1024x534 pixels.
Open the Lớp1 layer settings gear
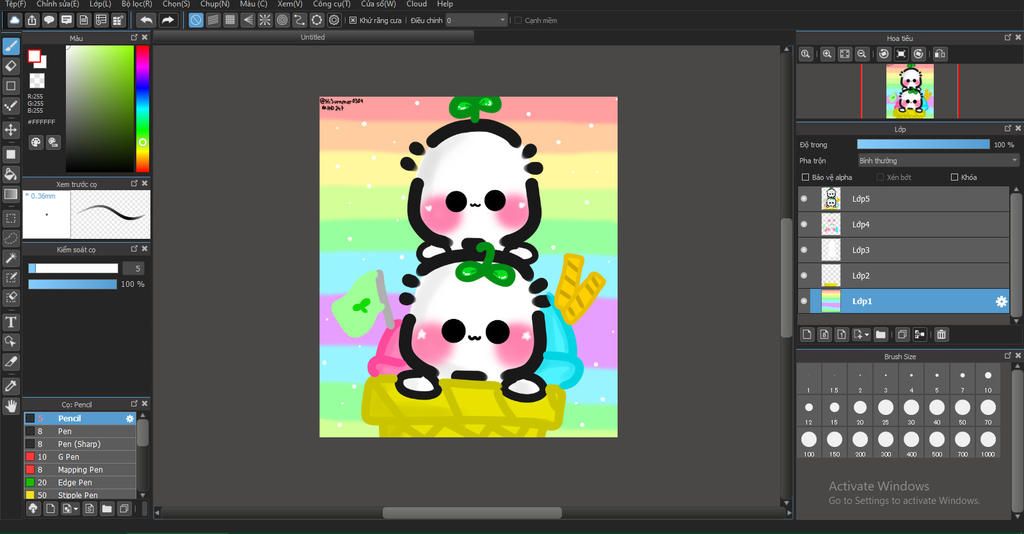click(1000, 301)
